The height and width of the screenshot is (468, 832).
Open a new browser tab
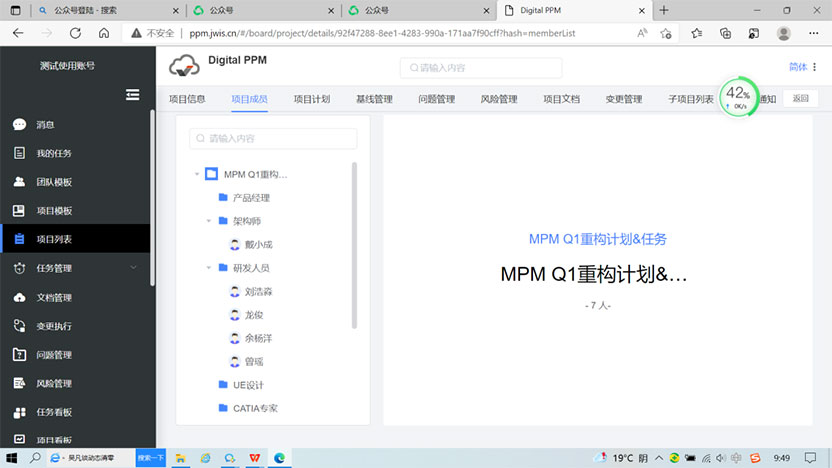click(664, 10)
